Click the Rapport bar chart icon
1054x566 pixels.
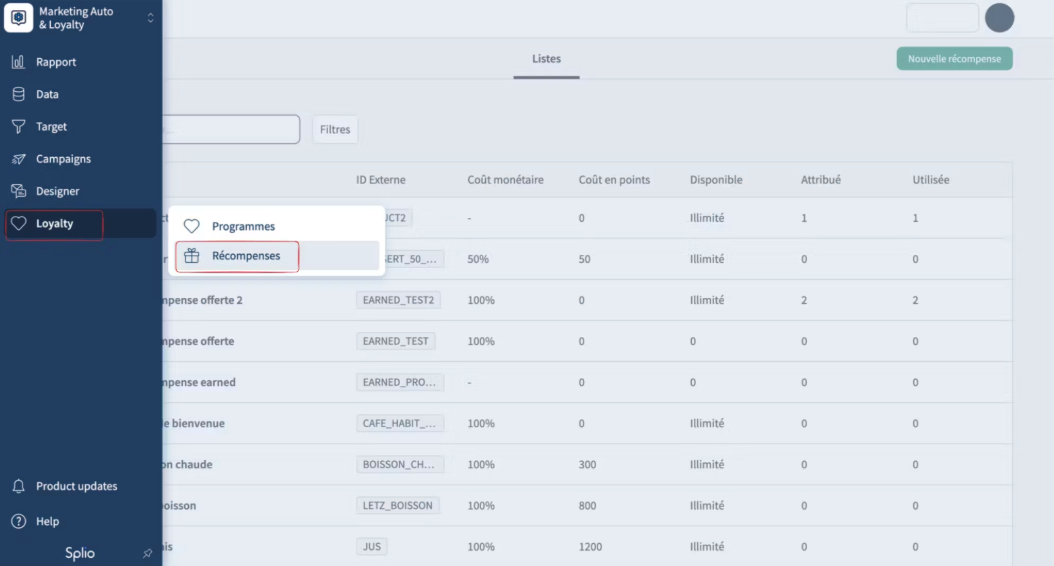coord(18,62)
